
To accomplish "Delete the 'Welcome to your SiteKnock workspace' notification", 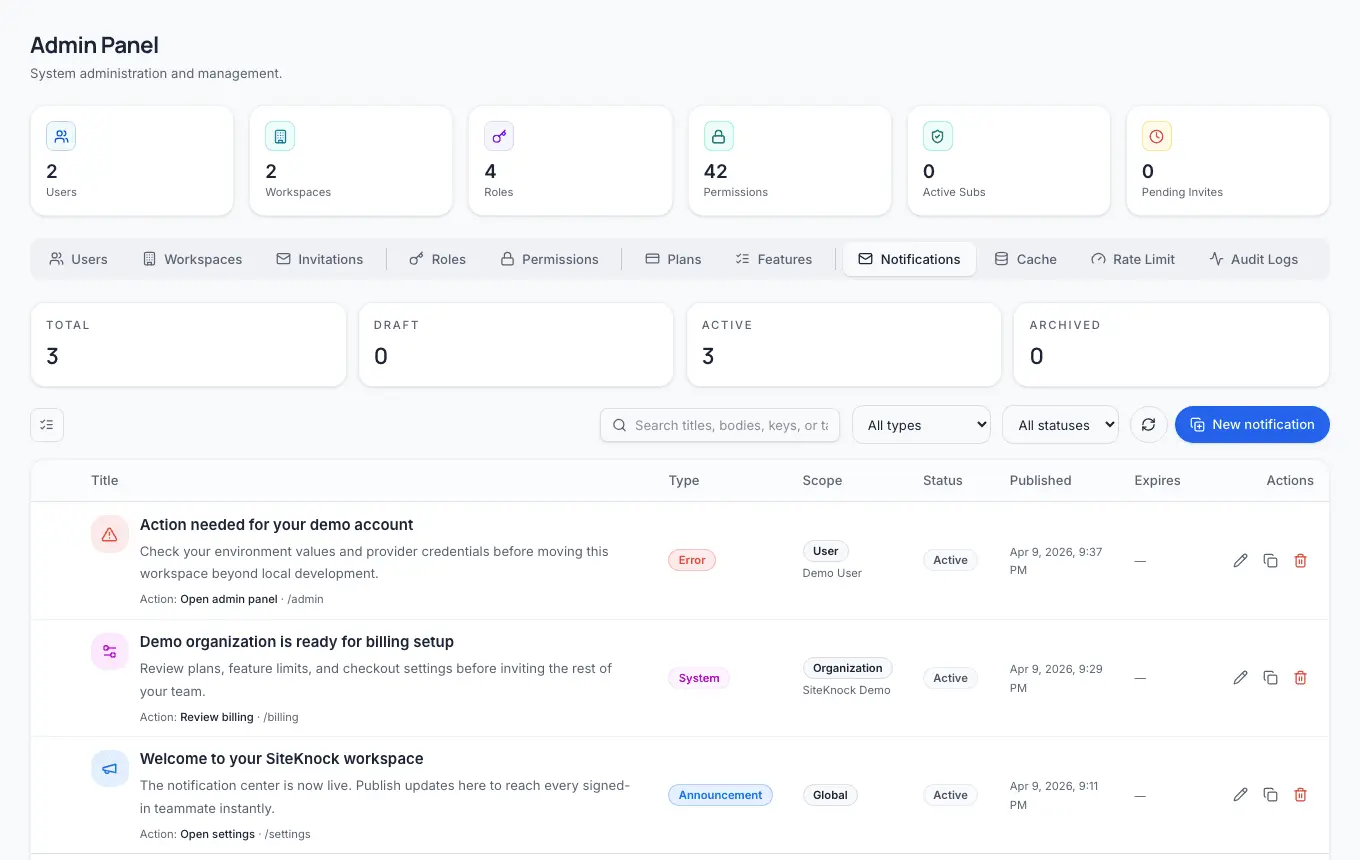I will pos(1300,795).
